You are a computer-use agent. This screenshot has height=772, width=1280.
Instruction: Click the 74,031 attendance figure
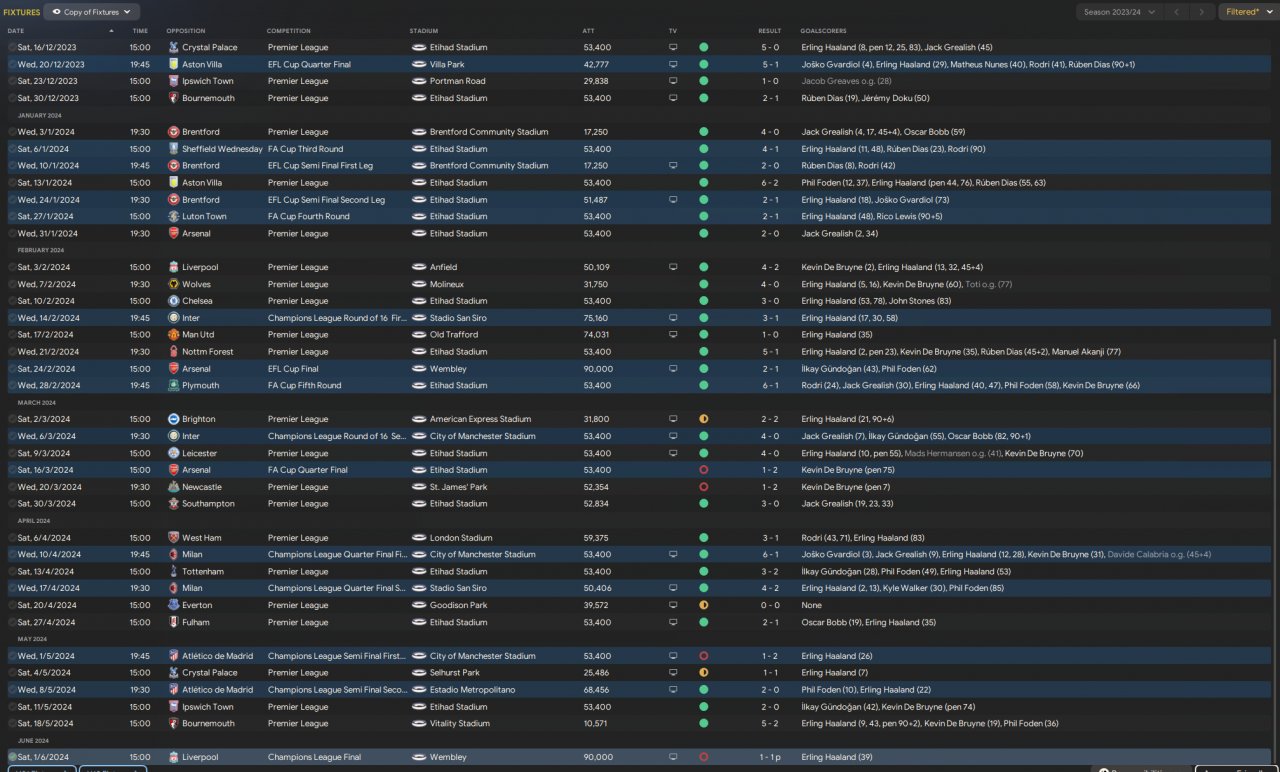coord(596,335)
